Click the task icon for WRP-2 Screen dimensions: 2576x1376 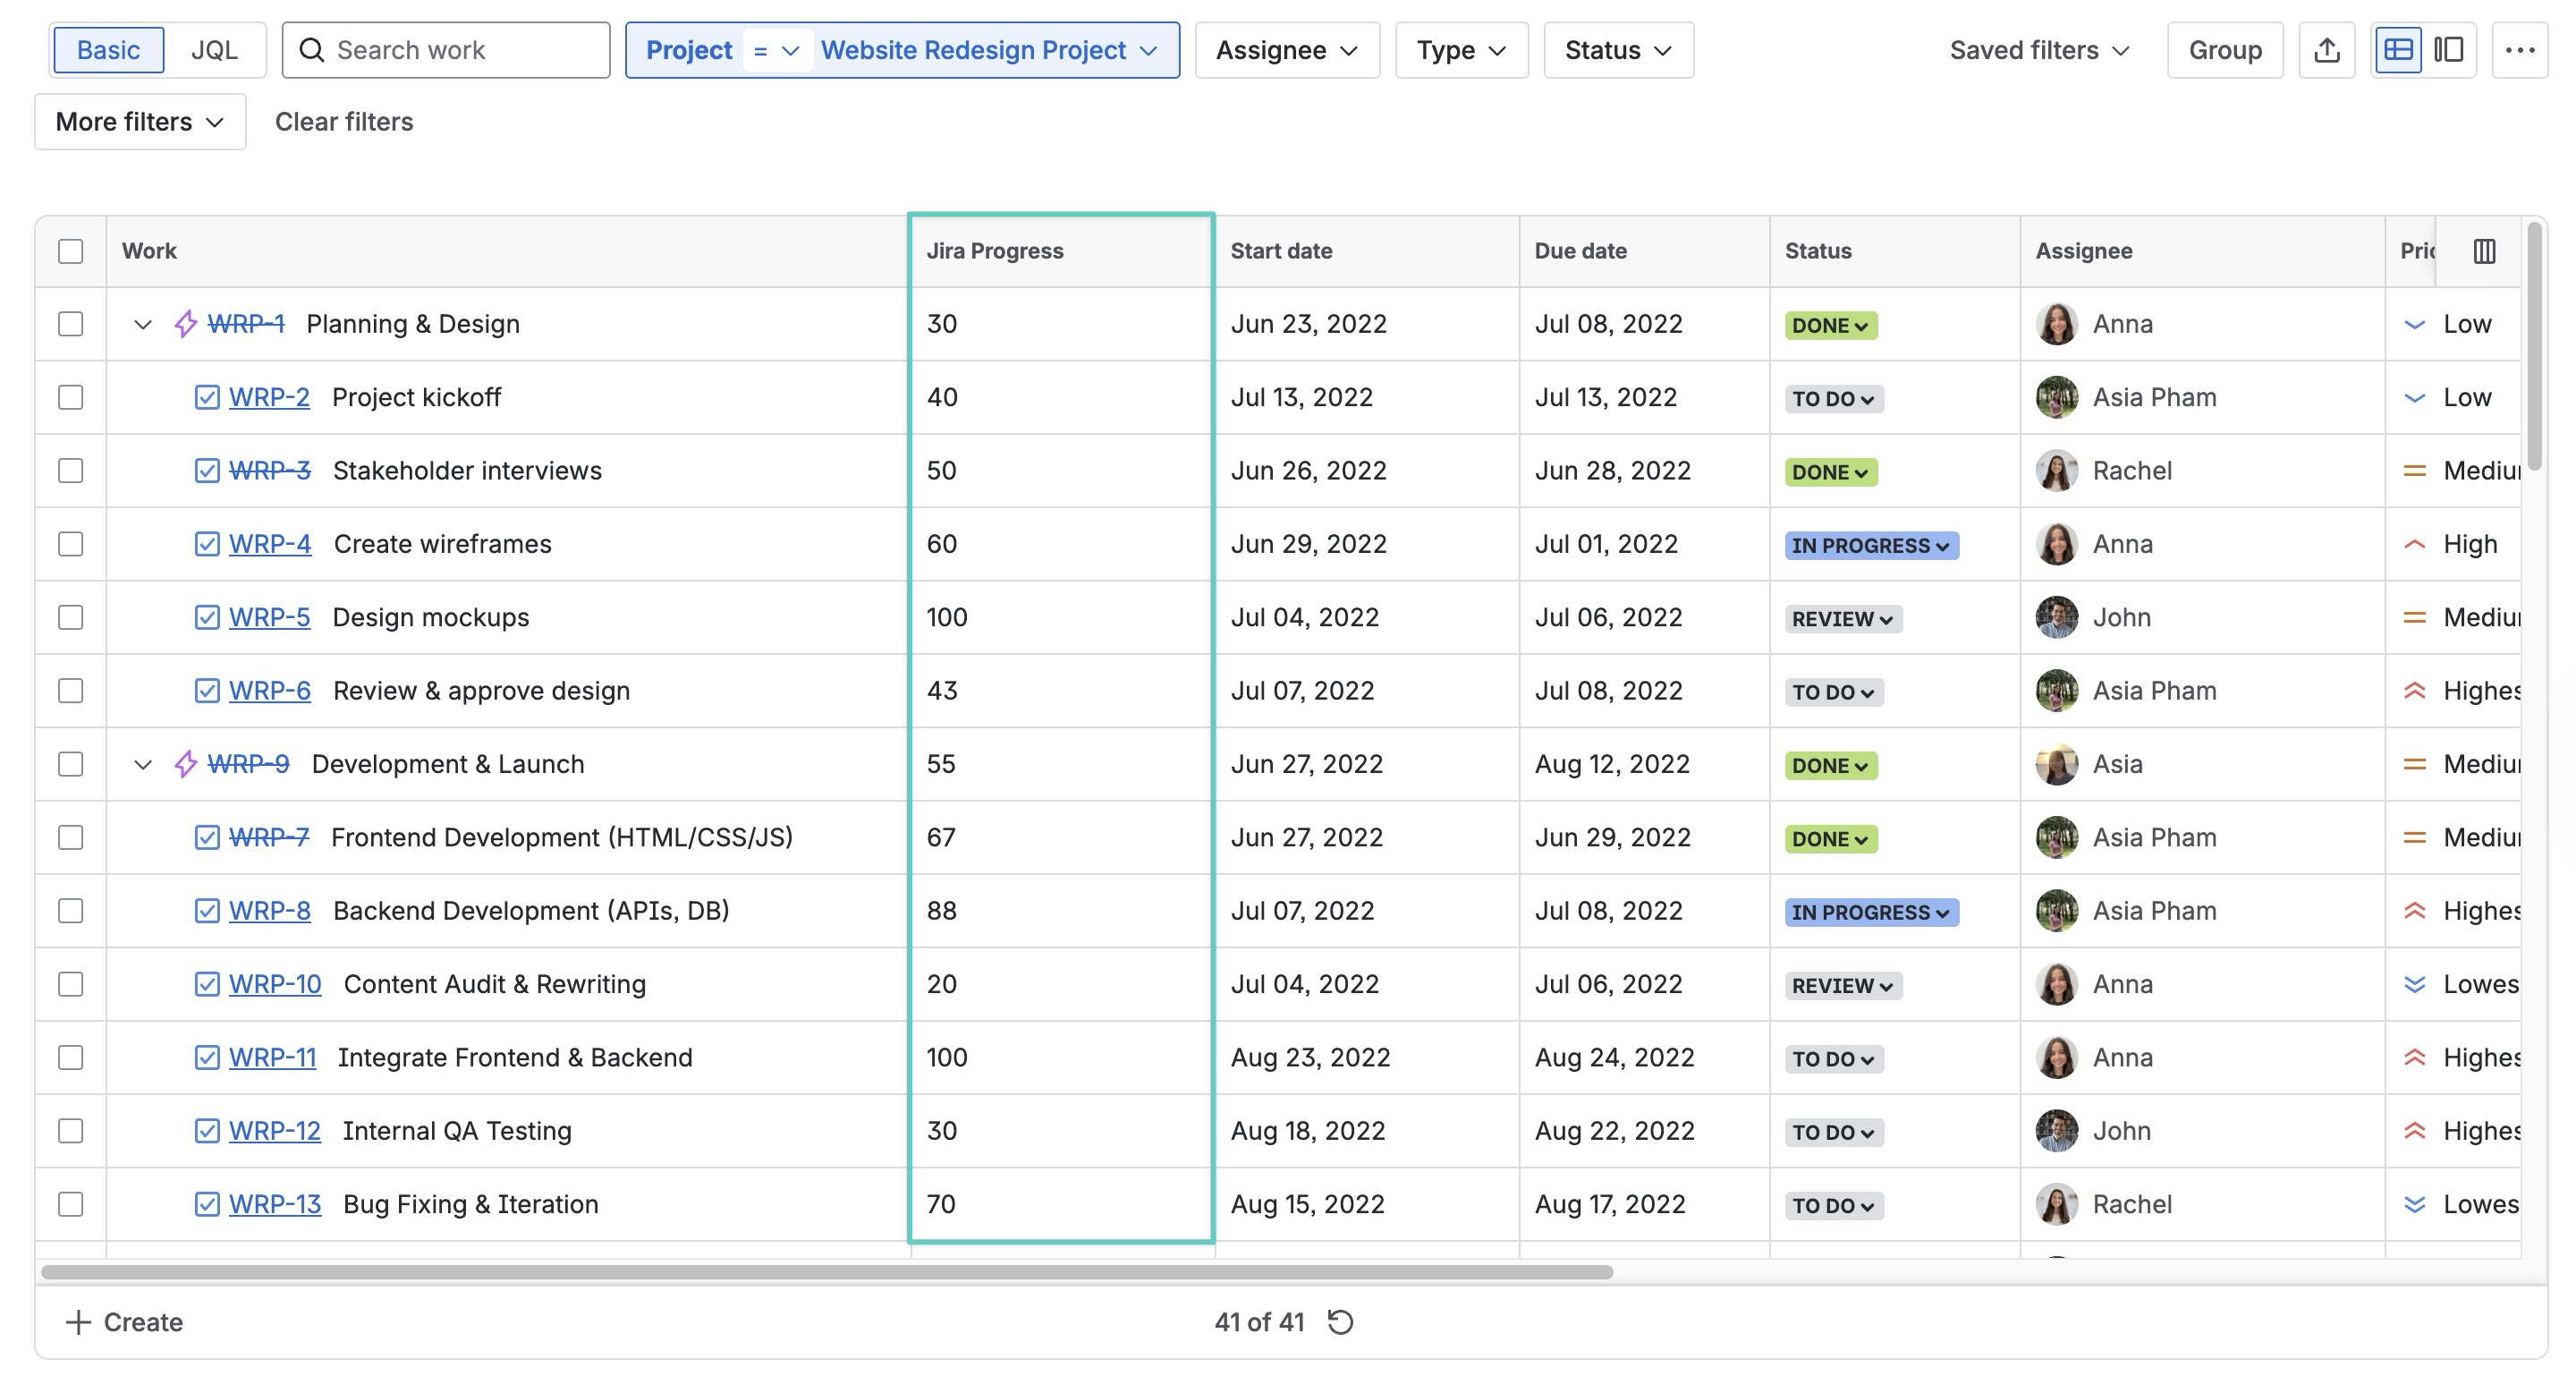click(207, 397)
